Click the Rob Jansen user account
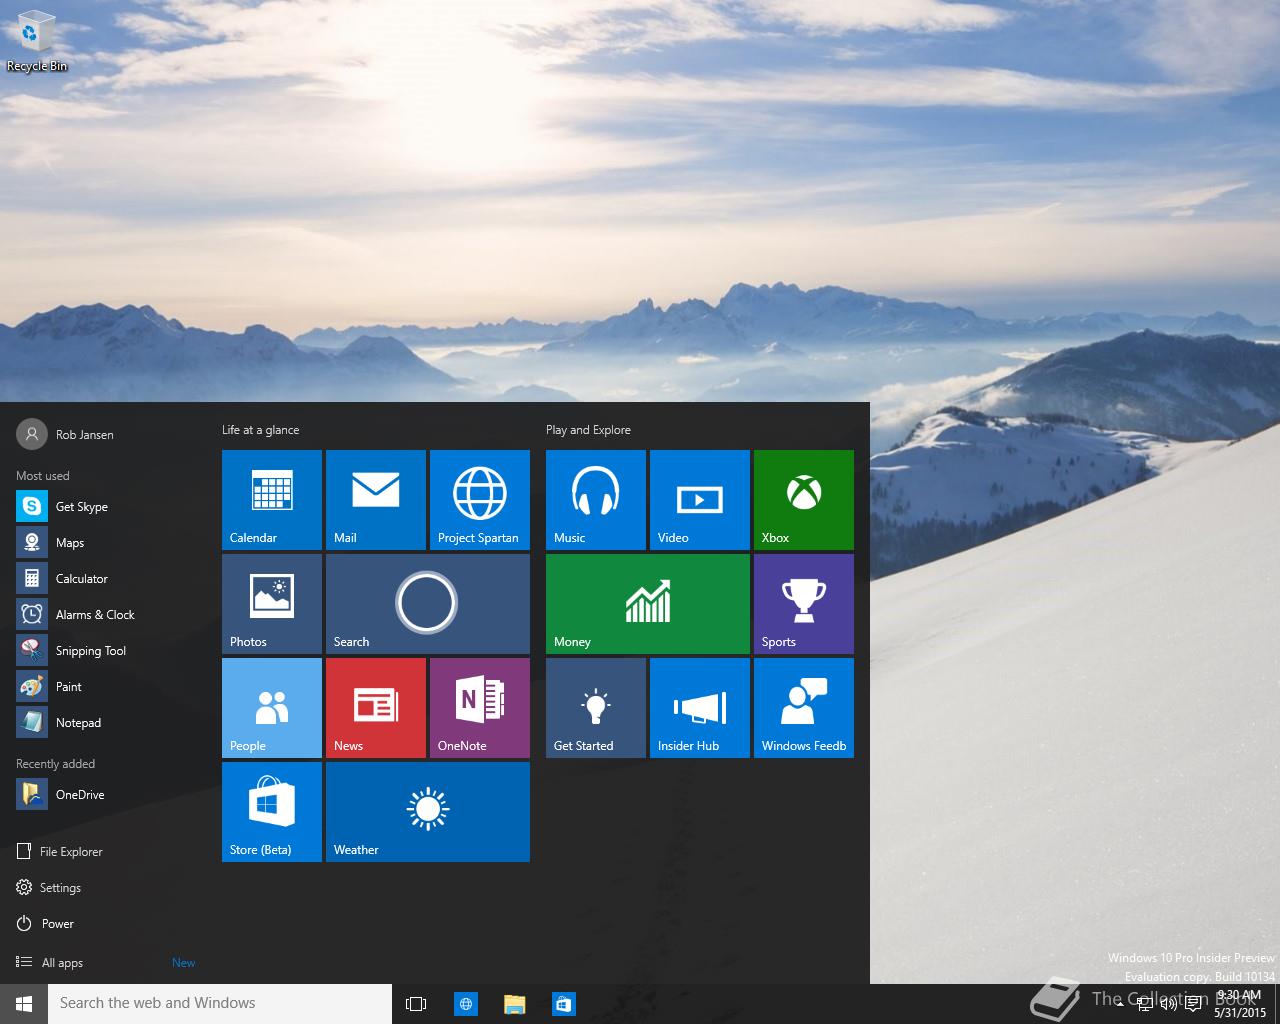The height and width of the screenshot is (1024, 1280). pyautogui.click(x=66, y=434)
